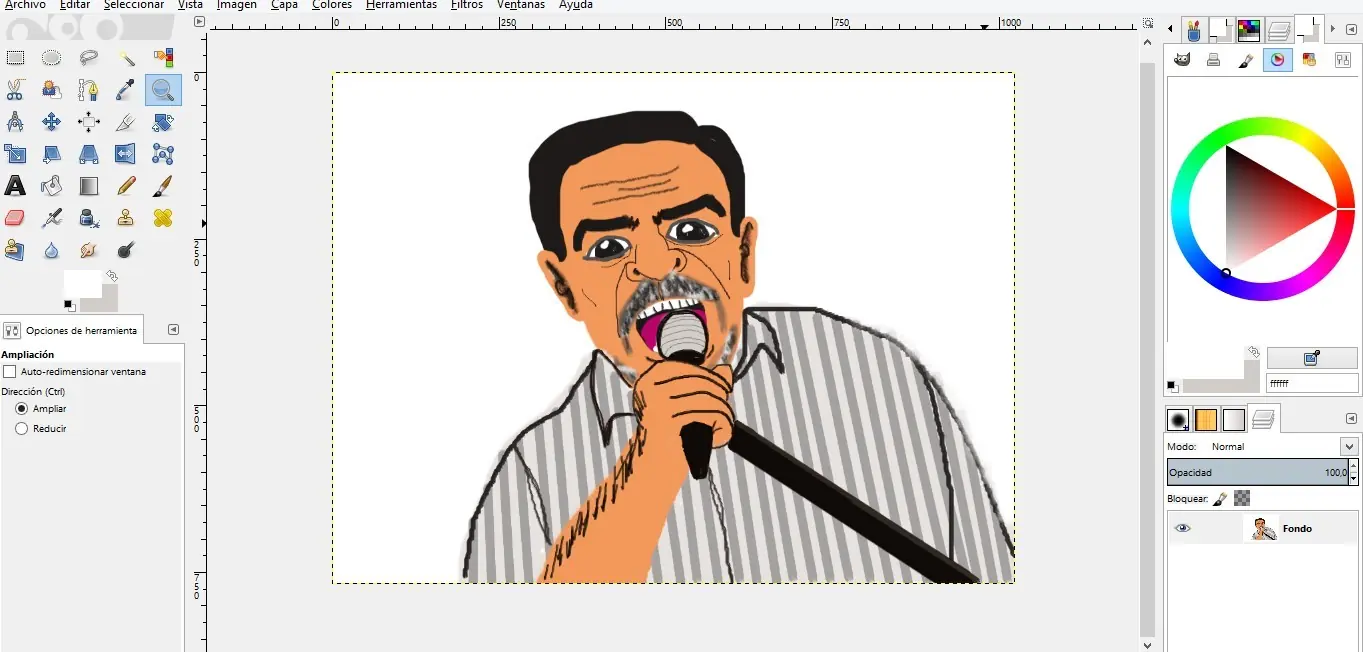Pick the Color Picker eyedropper tool
Screen dimensions: 1363x652
pos(126,90)
